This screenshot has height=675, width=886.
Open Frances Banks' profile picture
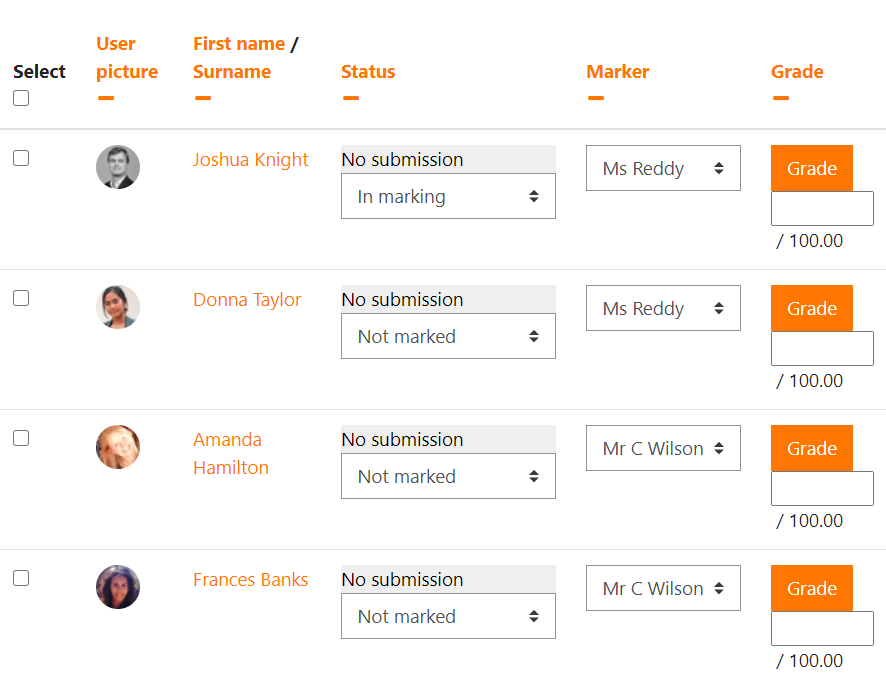coord(118,587)
